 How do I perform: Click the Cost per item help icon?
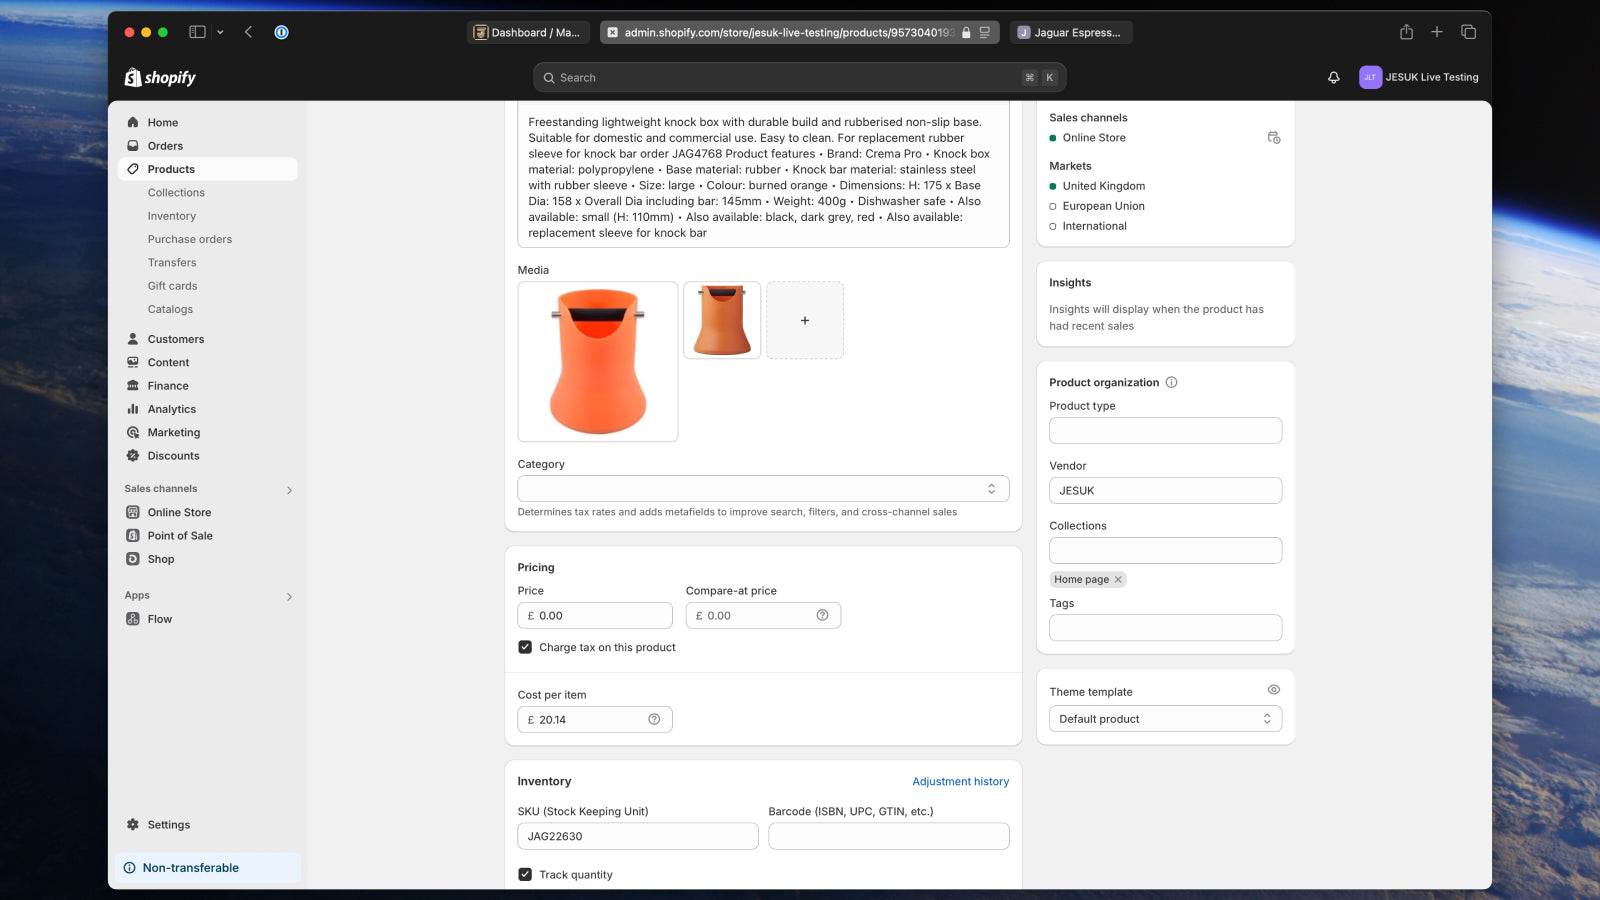(654, 719)
